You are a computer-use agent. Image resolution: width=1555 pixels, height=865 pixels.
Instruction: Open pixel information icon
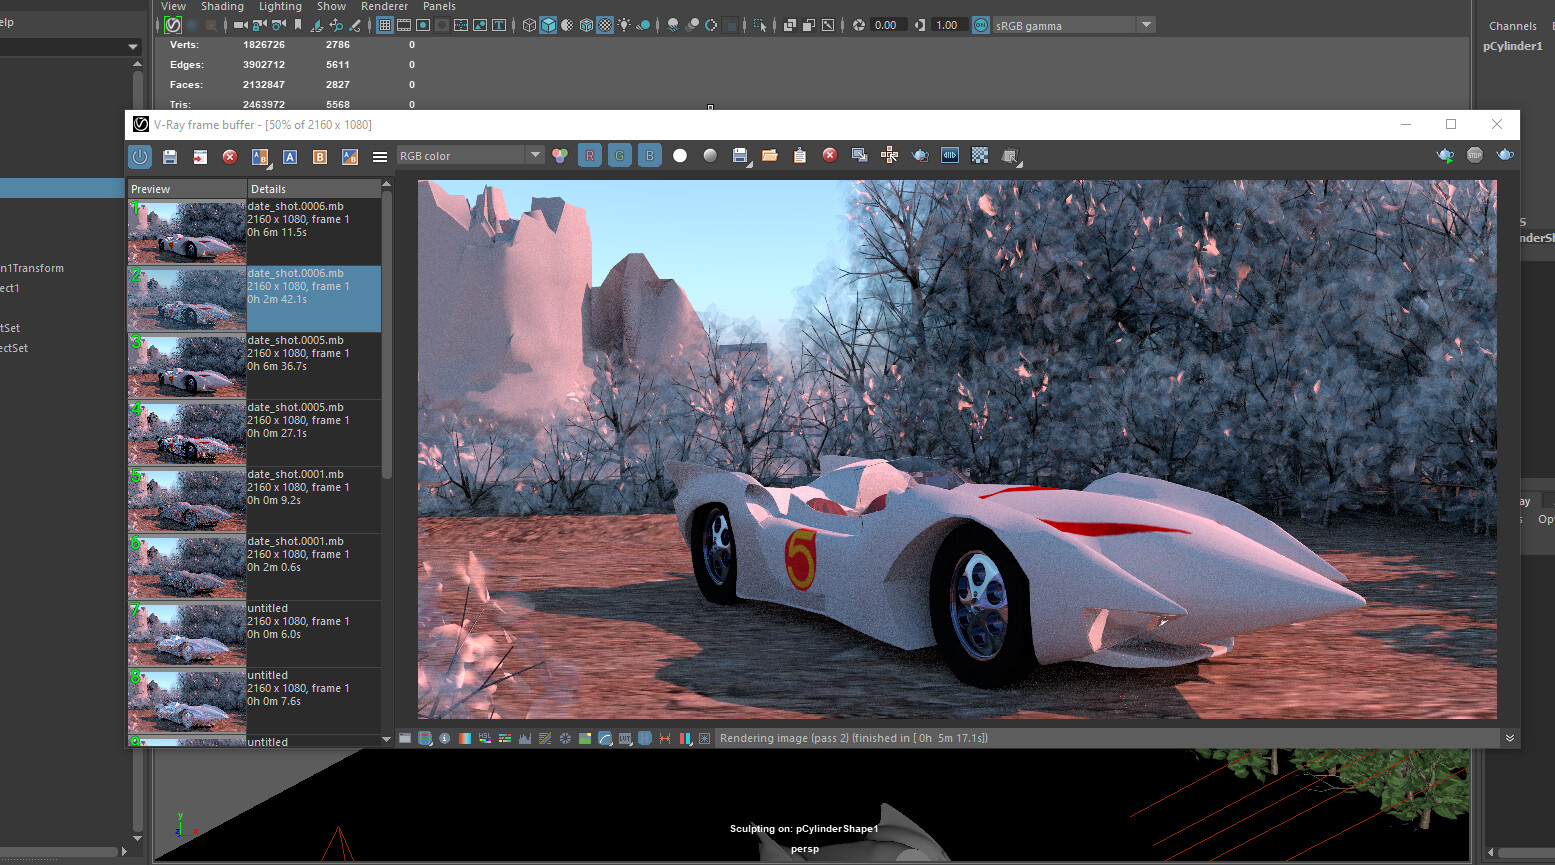click(445, 738)
